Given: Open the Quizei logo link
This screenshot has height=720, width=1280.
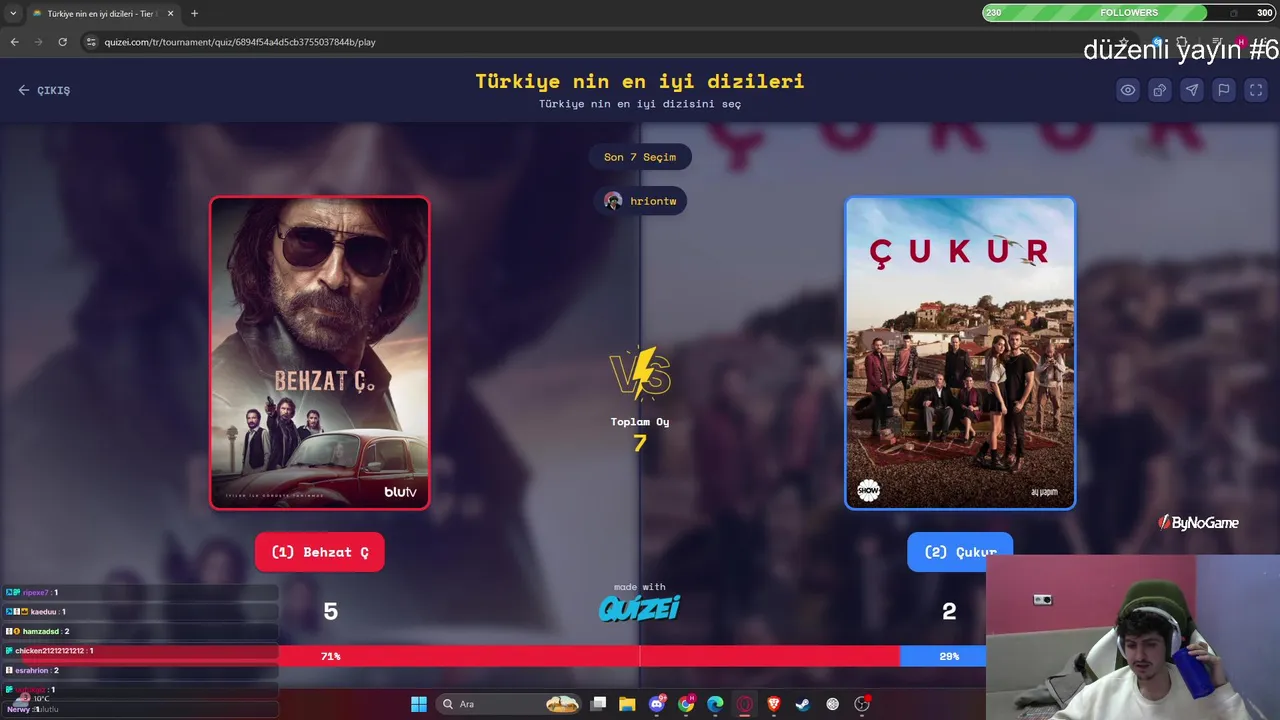Looking at the screenshot, I should pos(640,608).
